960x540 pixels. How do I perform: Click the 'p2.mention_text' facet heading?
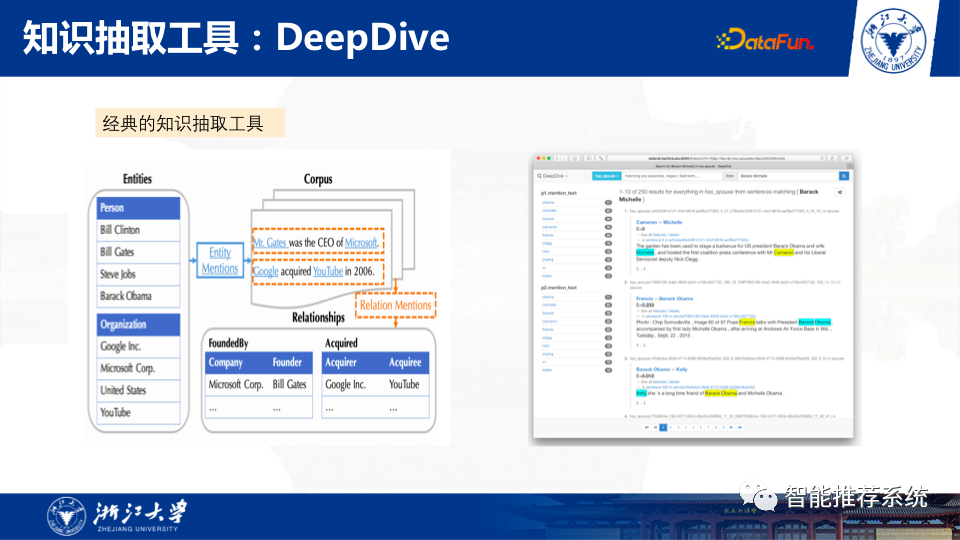(559, 288)
